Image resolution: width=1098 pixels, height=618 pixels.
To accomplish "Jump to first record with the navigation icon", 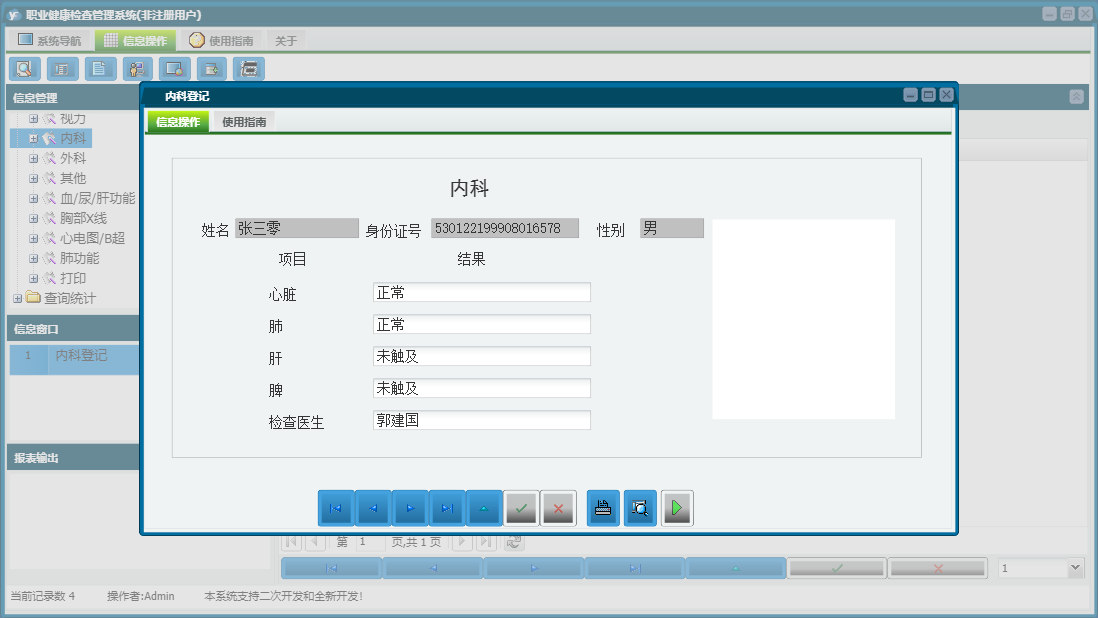I will pos(336,508).
